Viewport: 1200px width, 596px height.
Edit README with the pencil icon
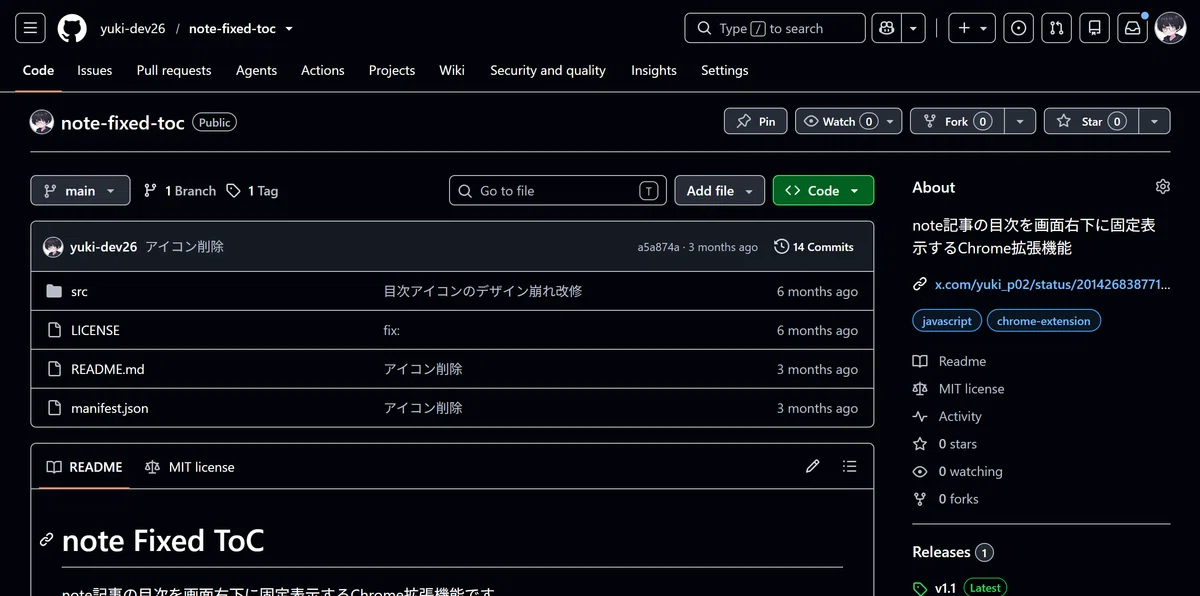click(x=813, y=466)
